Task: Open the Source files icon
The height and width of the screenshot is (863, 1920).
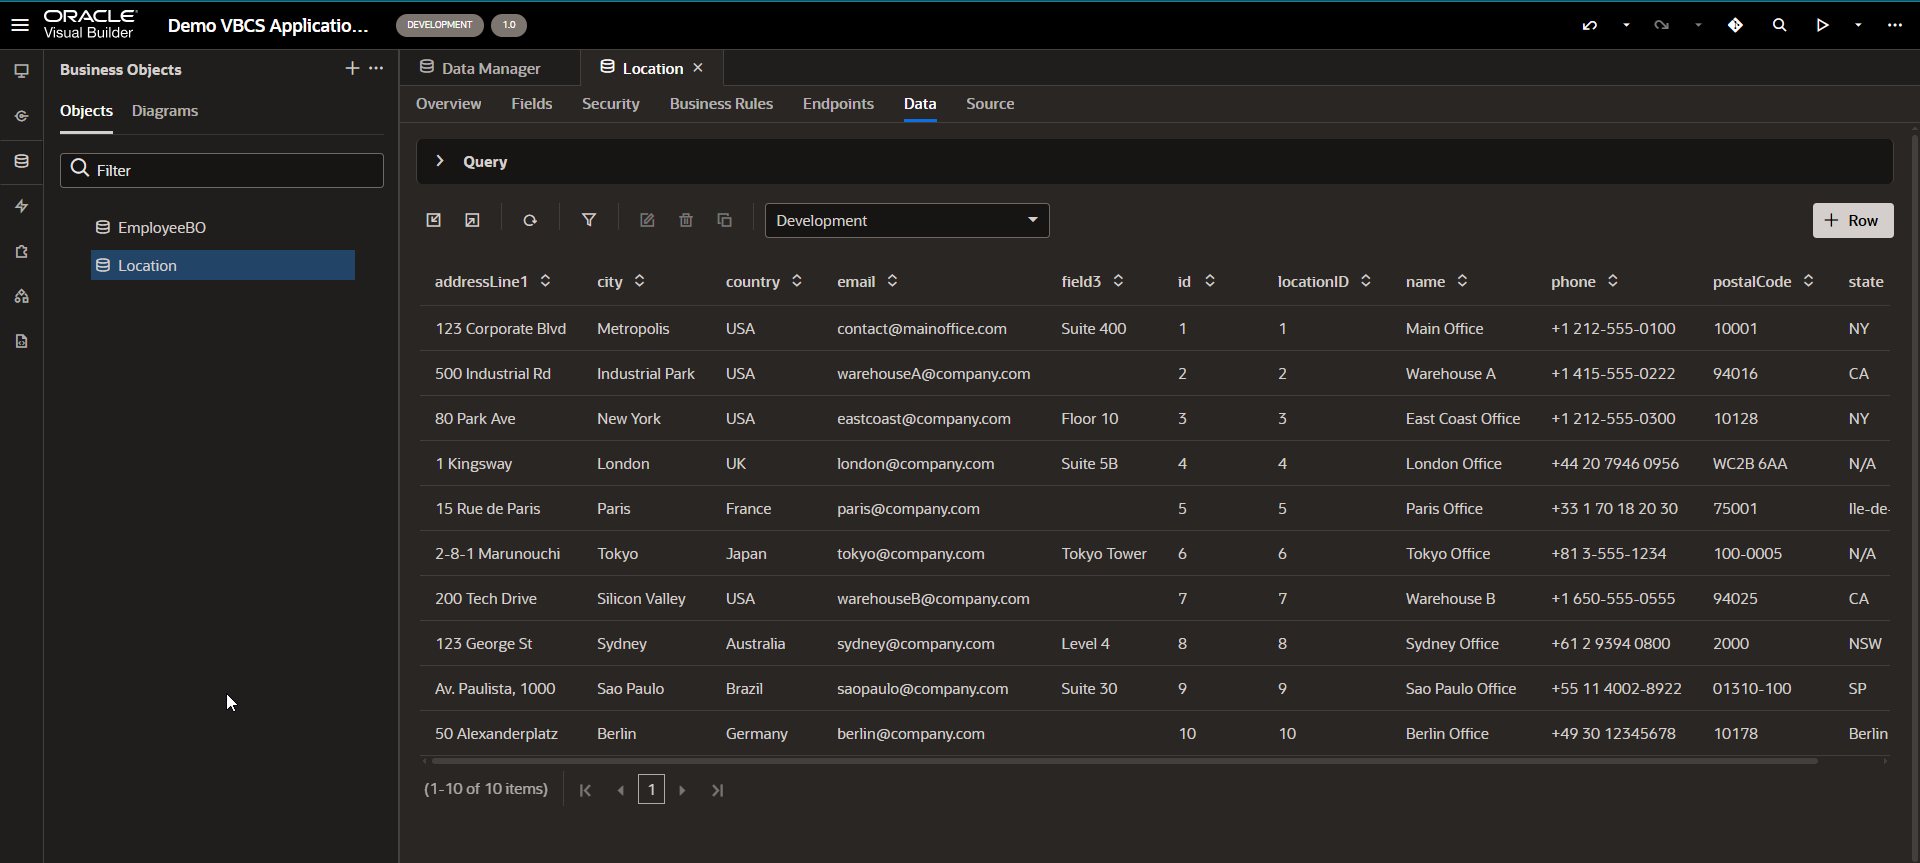Action: pos(21,341)
